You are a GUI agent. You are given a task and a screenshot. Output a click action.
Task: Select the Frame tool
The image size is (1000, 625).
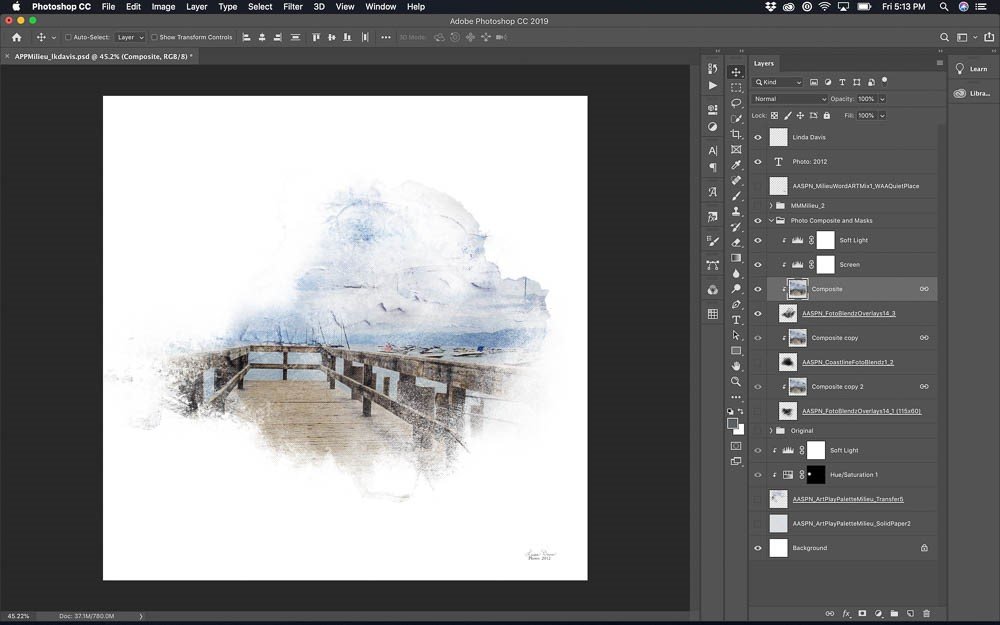(x=736, y=149)
